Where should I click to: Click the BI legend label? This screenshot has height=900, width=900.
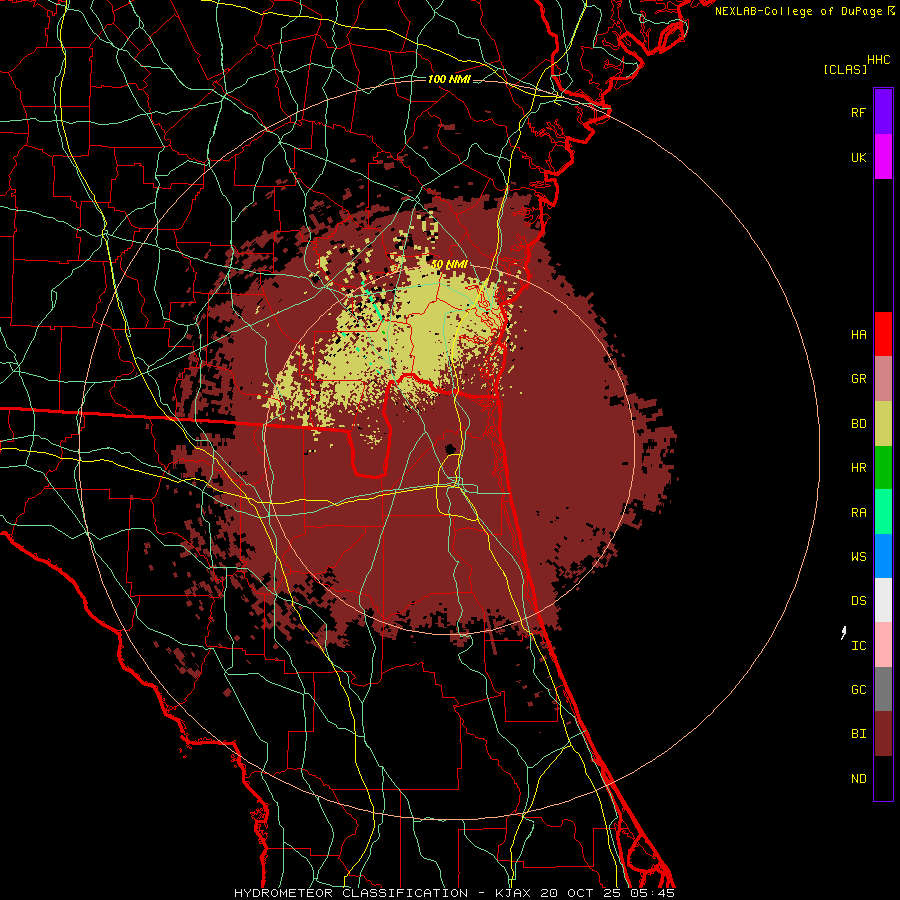pos(858,734)
